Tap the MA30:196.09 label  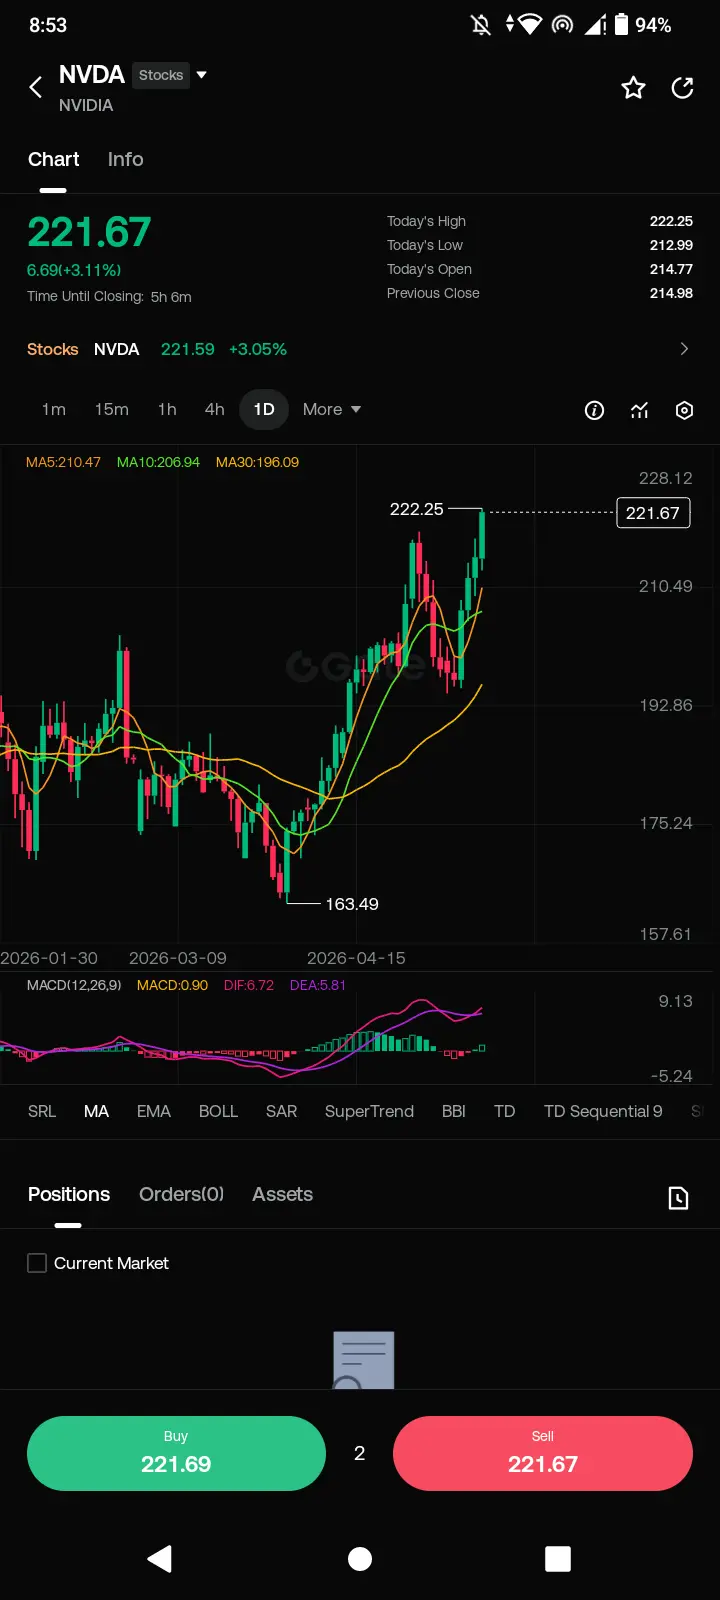257,462
